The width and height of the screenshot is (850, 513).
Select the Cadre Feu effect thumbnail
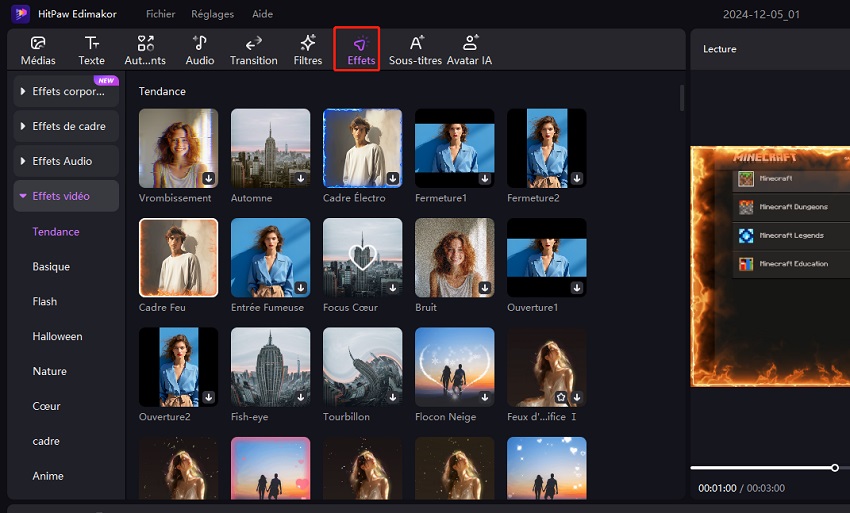178,258
